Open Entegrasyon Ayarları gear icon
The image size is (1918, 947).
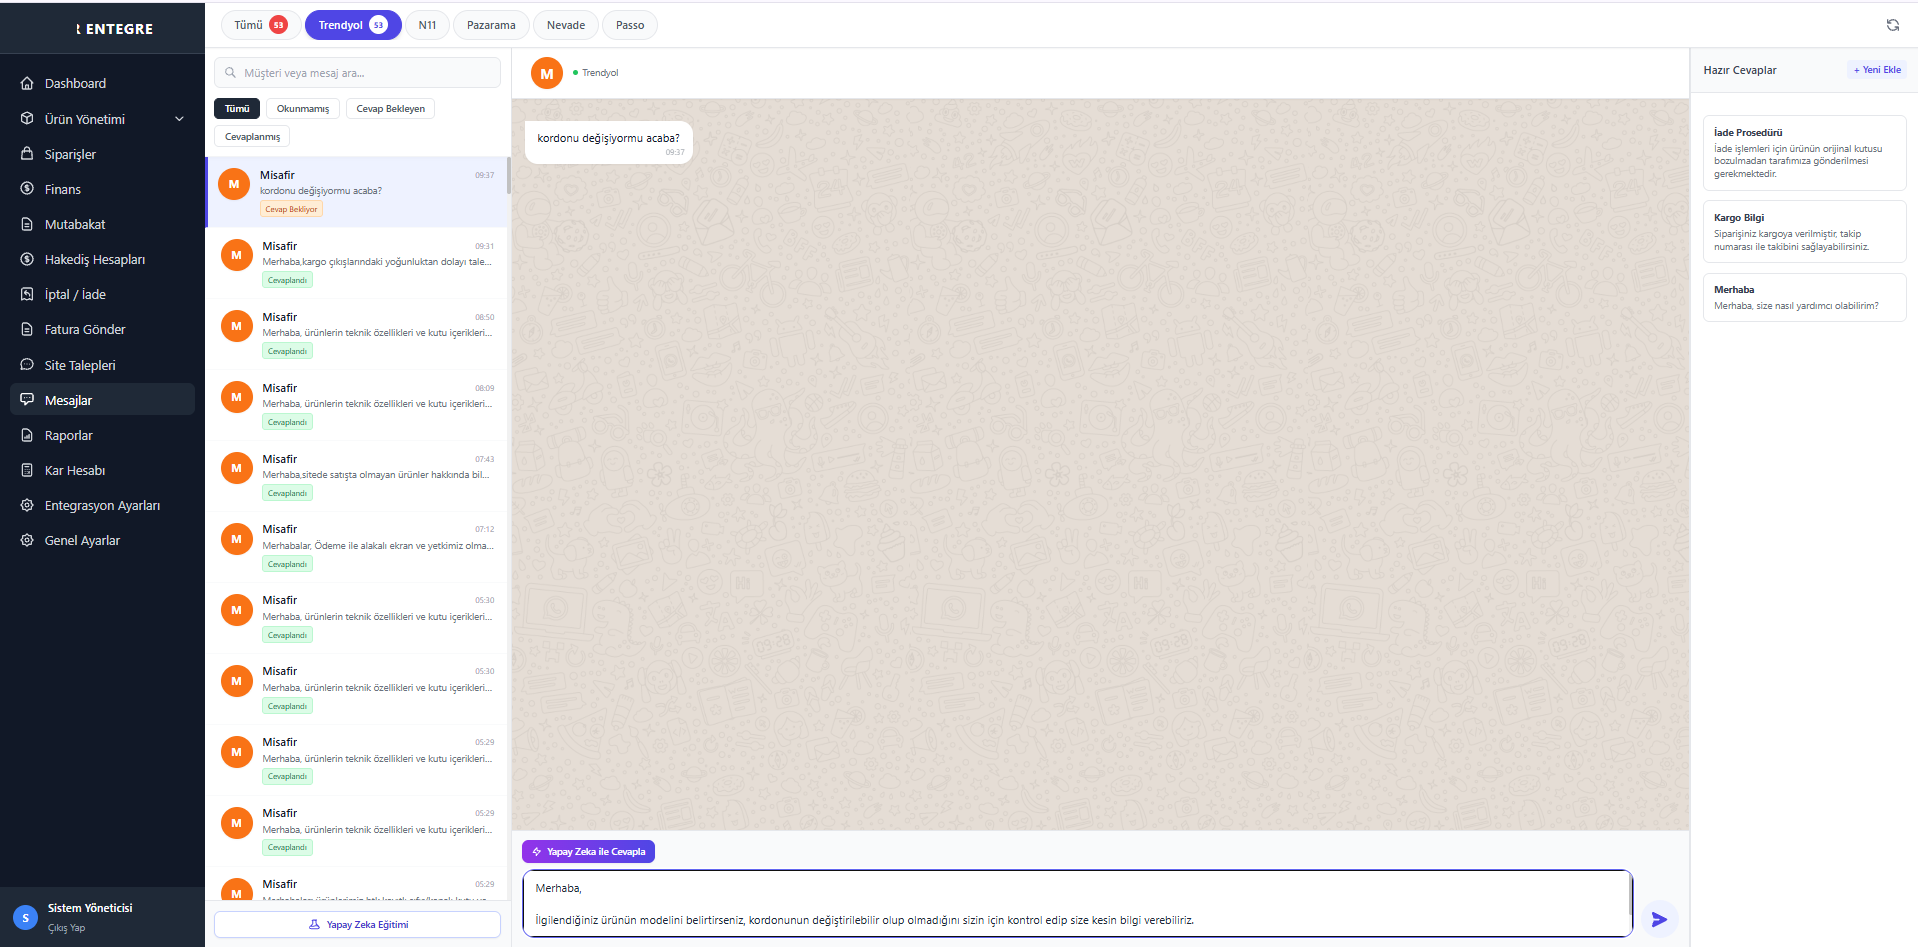(27, 505)
